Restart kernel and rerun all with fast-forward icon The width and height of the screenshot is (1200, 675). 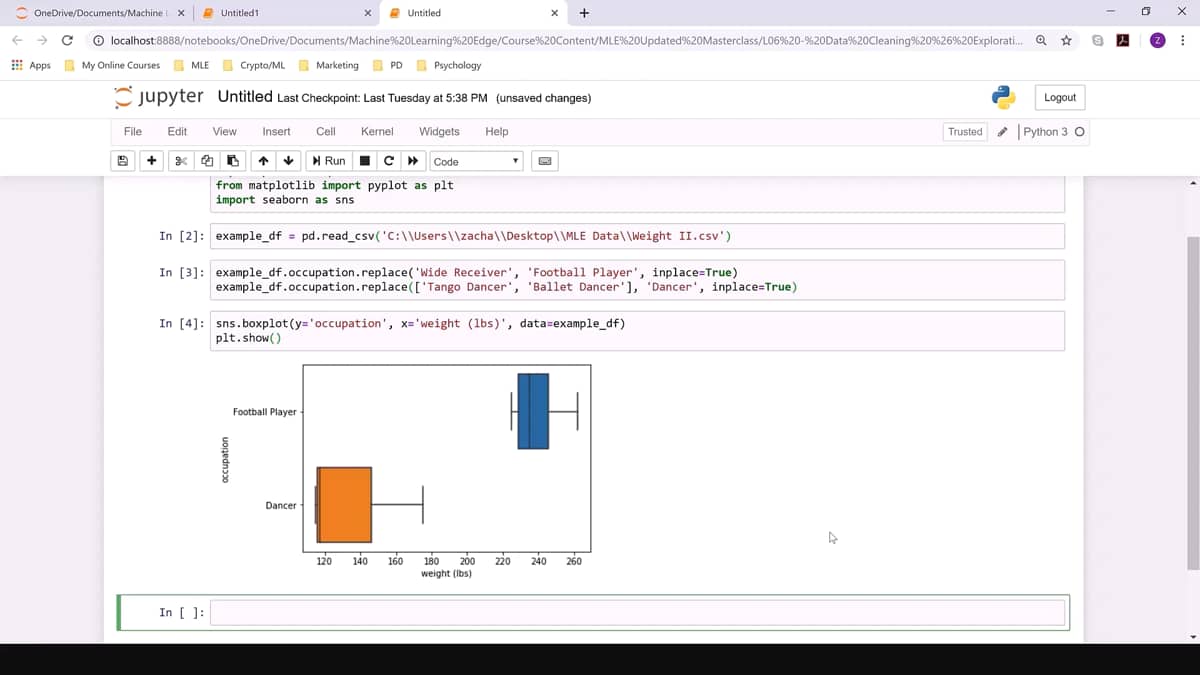[412, 161]
